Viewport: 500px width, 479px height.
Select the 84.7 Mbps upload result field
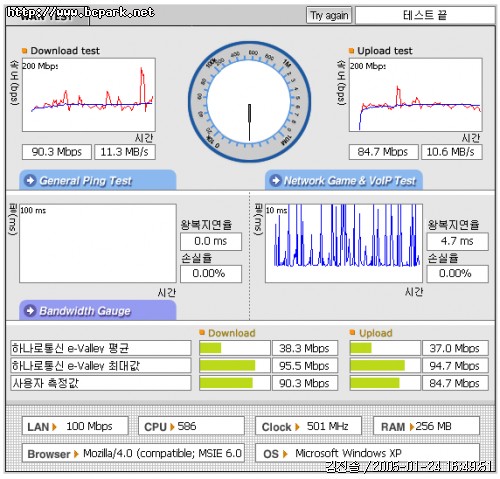tap(383, 152)
